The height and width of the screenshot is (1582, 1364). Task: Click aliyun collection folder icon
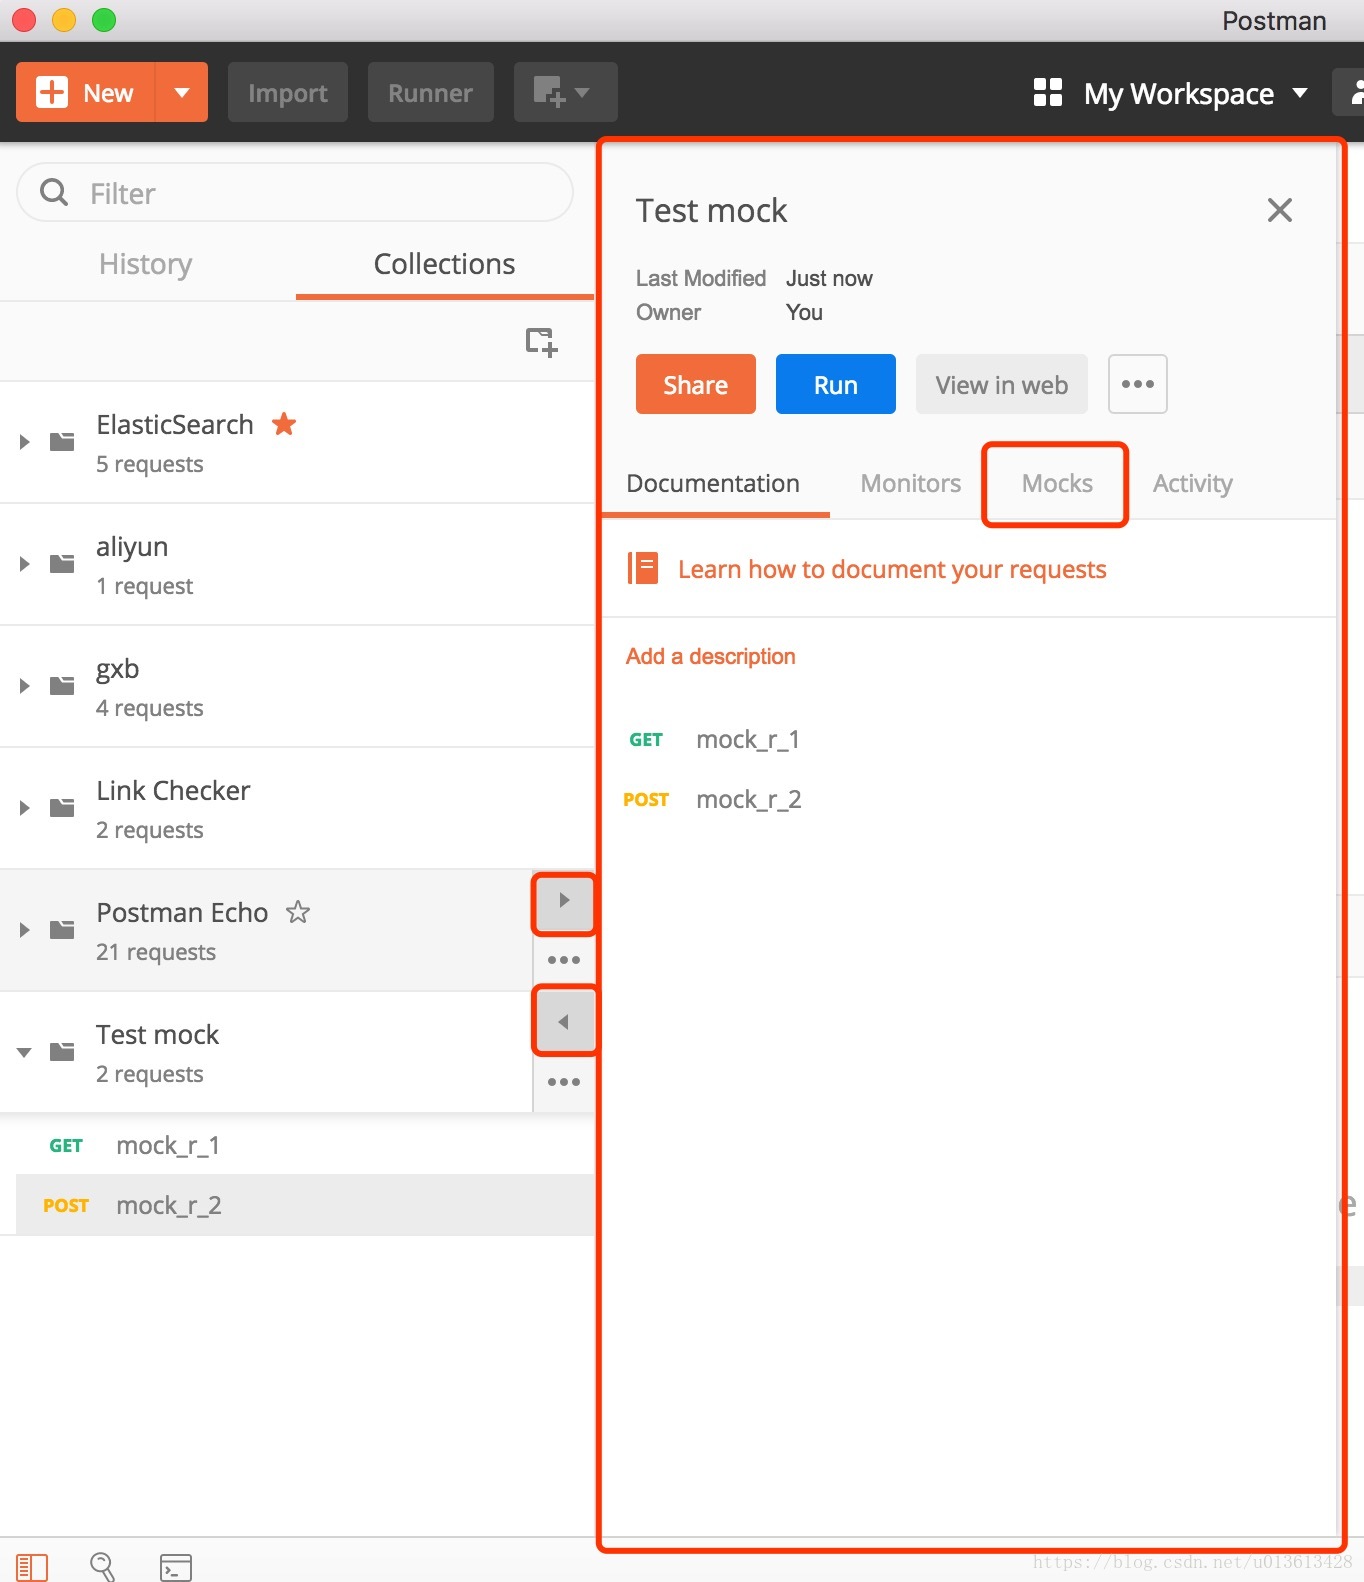62,563
